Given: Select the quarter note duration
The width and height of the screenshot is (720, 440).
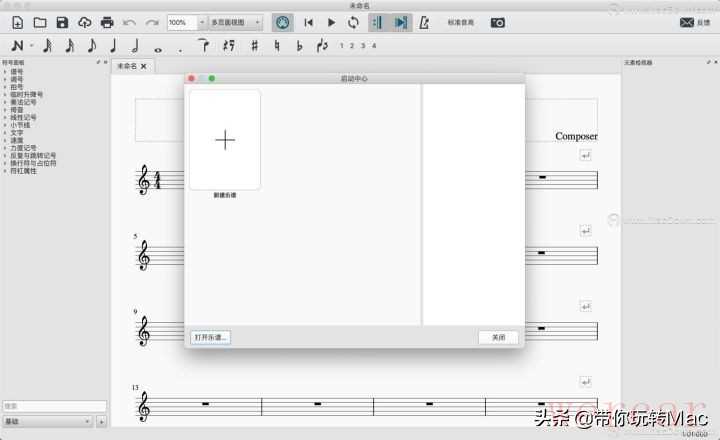Looking at the screenshot, I should pyautogui.click(x=113, y=45).
